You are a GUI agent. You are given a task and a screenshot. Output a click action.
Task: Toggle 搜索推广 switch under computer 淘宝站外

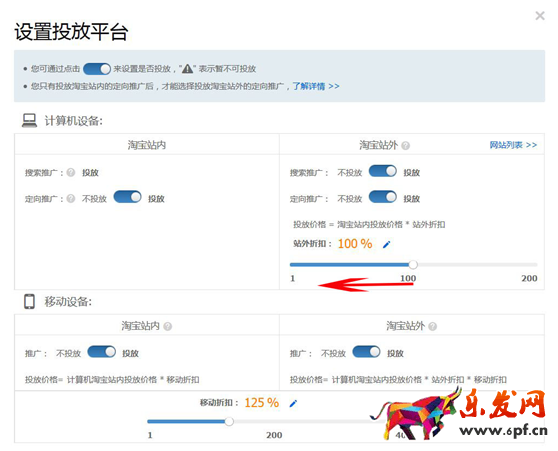[x=383, y=171]
